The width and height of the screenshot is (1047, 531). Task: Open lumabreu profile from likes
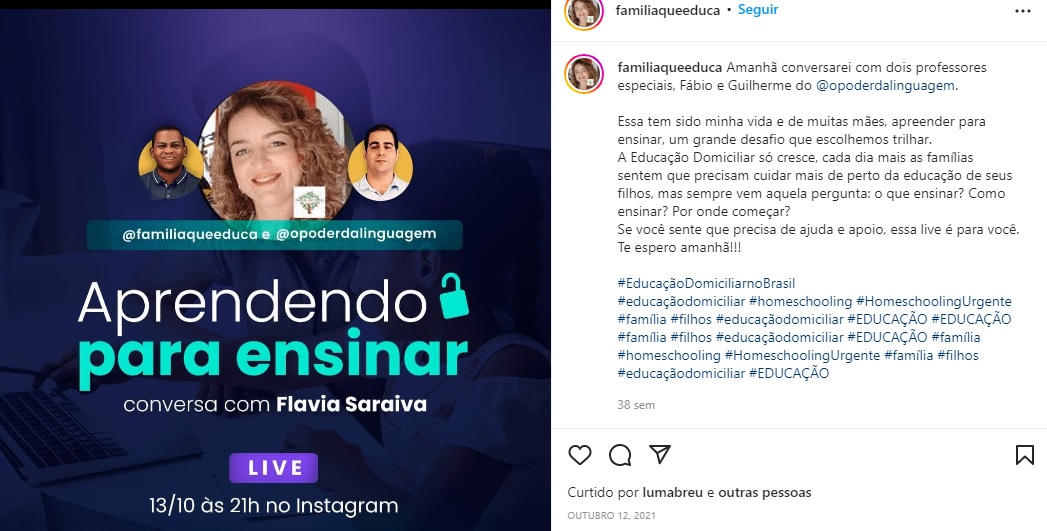(673, 492)
